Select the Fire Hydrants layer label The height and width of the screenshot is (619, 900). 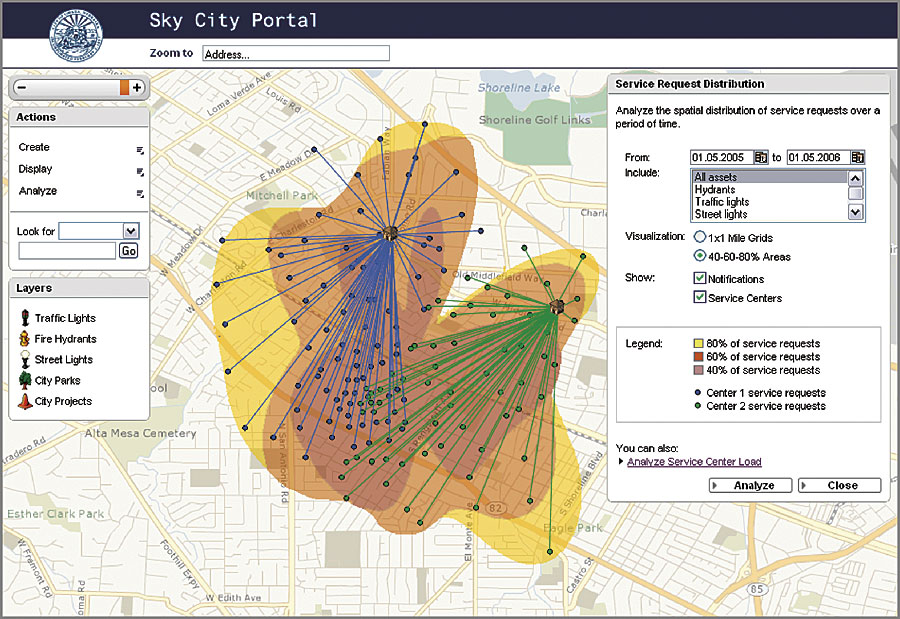(x=65, y=339)
